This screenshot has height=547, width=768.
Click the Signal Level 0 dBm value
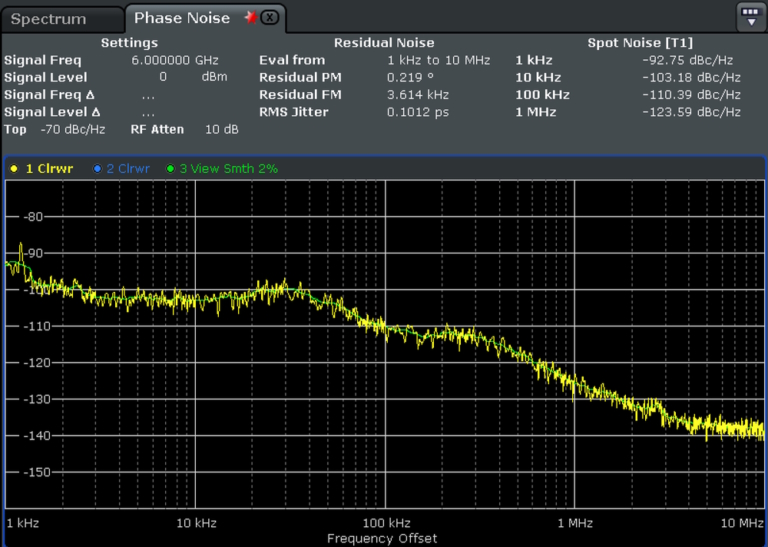pyautogui.click(x=163, y=77)
